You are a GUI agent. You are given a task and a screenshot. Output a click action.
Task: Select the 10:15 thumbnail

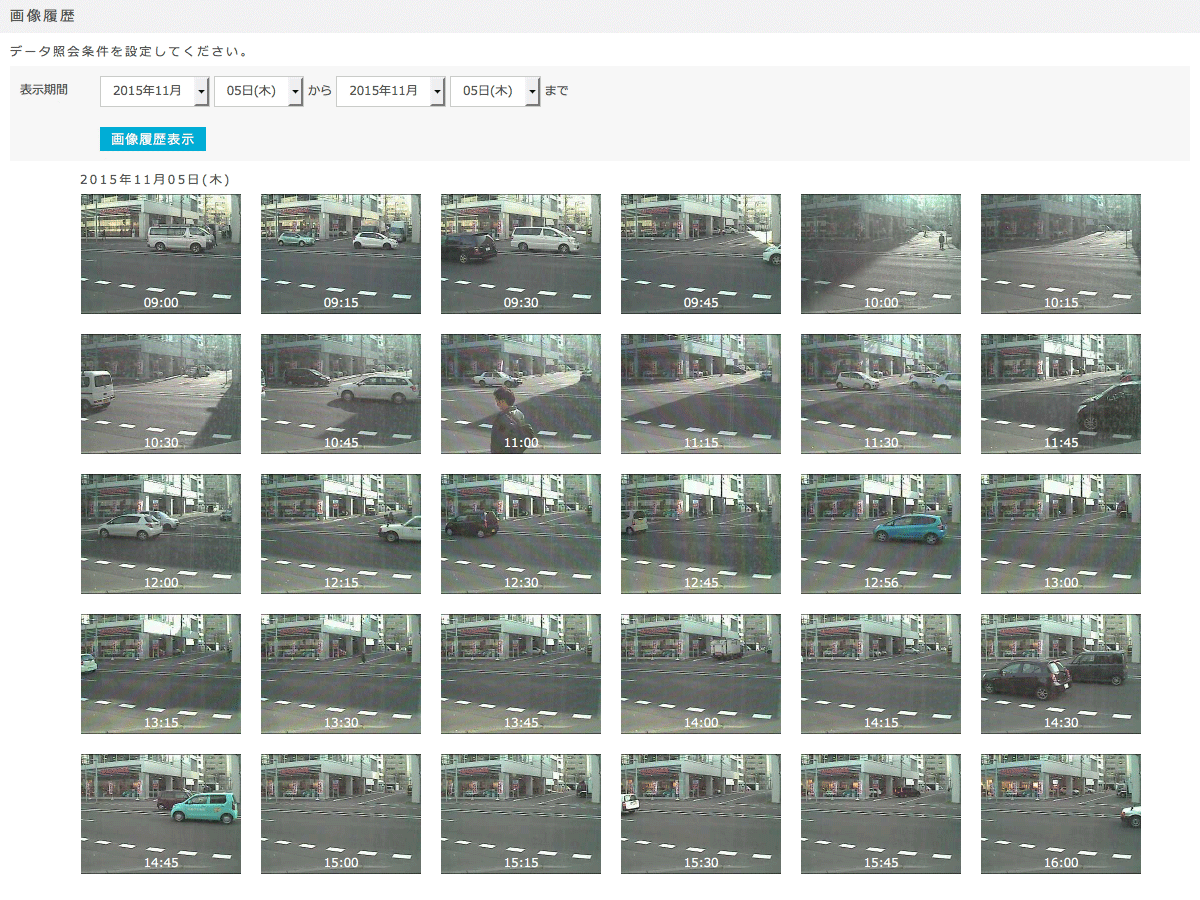(x=1061, y=254)
